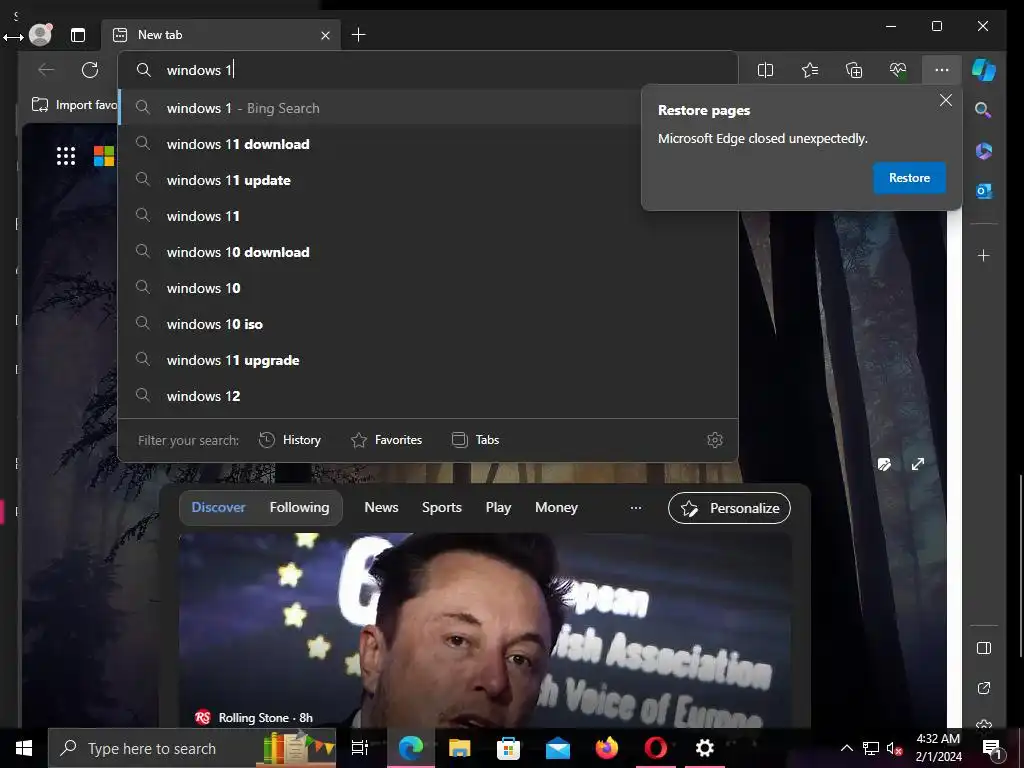Click the Microsoft logo on new tab
Image resolution: width=1024 pixels, height=768 pixels.
pyautogui.click(x=104, y=156)
